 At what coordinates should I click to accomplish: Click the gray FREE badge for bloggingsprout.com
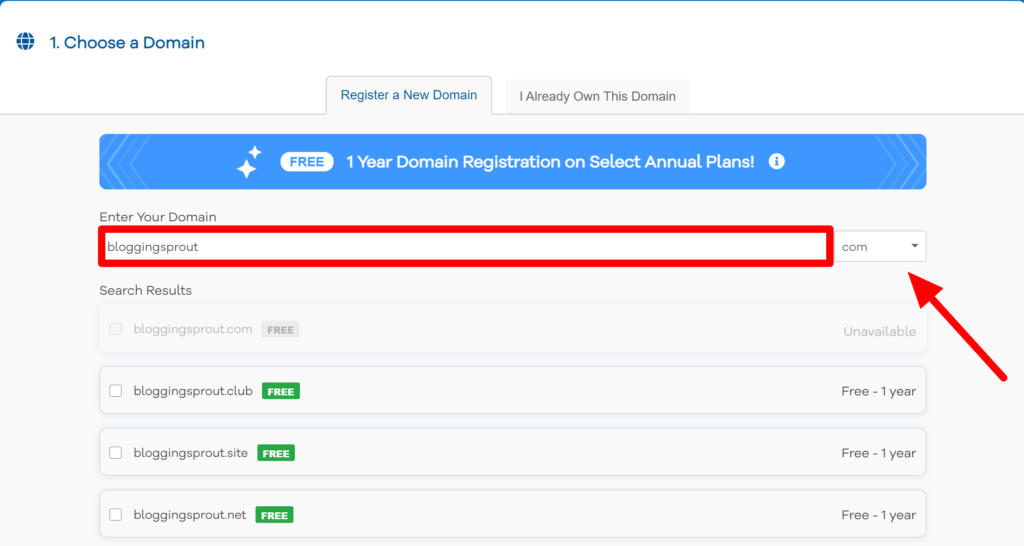(281, 330)
